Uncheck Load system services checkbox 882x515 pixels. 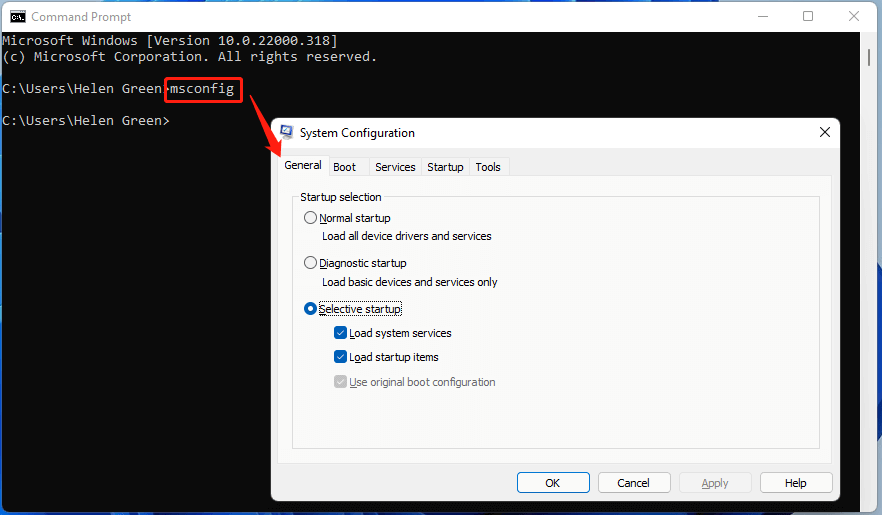(340, 333)
